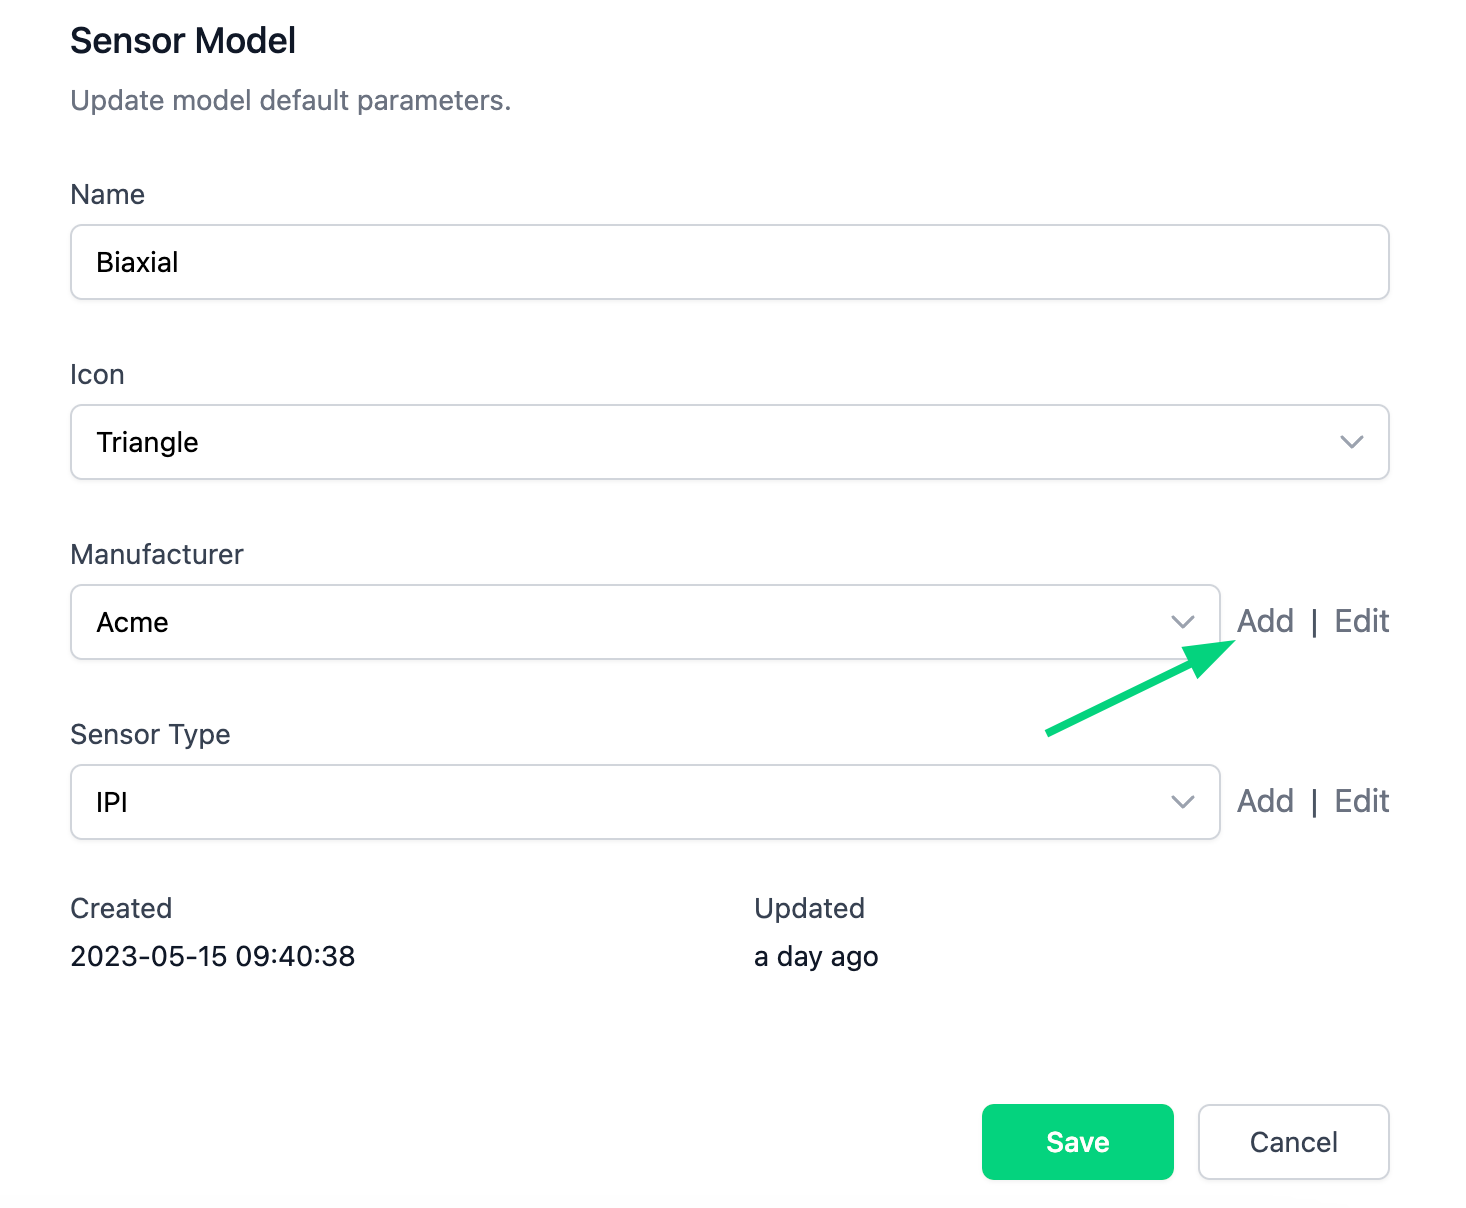Click Edit link next to Manufacturer
The width and height of the screenshot is (1466, 1208).
click(x=1361, y=621)
